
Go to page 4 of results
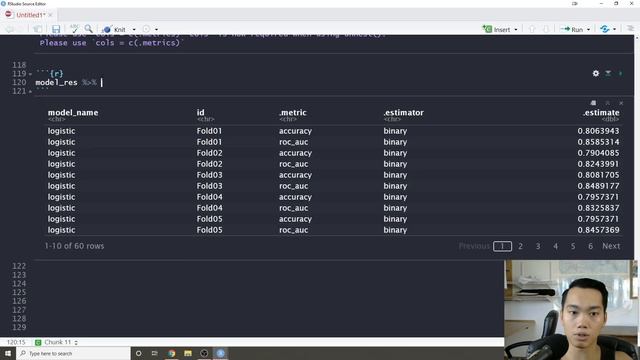tap(556, 246)
